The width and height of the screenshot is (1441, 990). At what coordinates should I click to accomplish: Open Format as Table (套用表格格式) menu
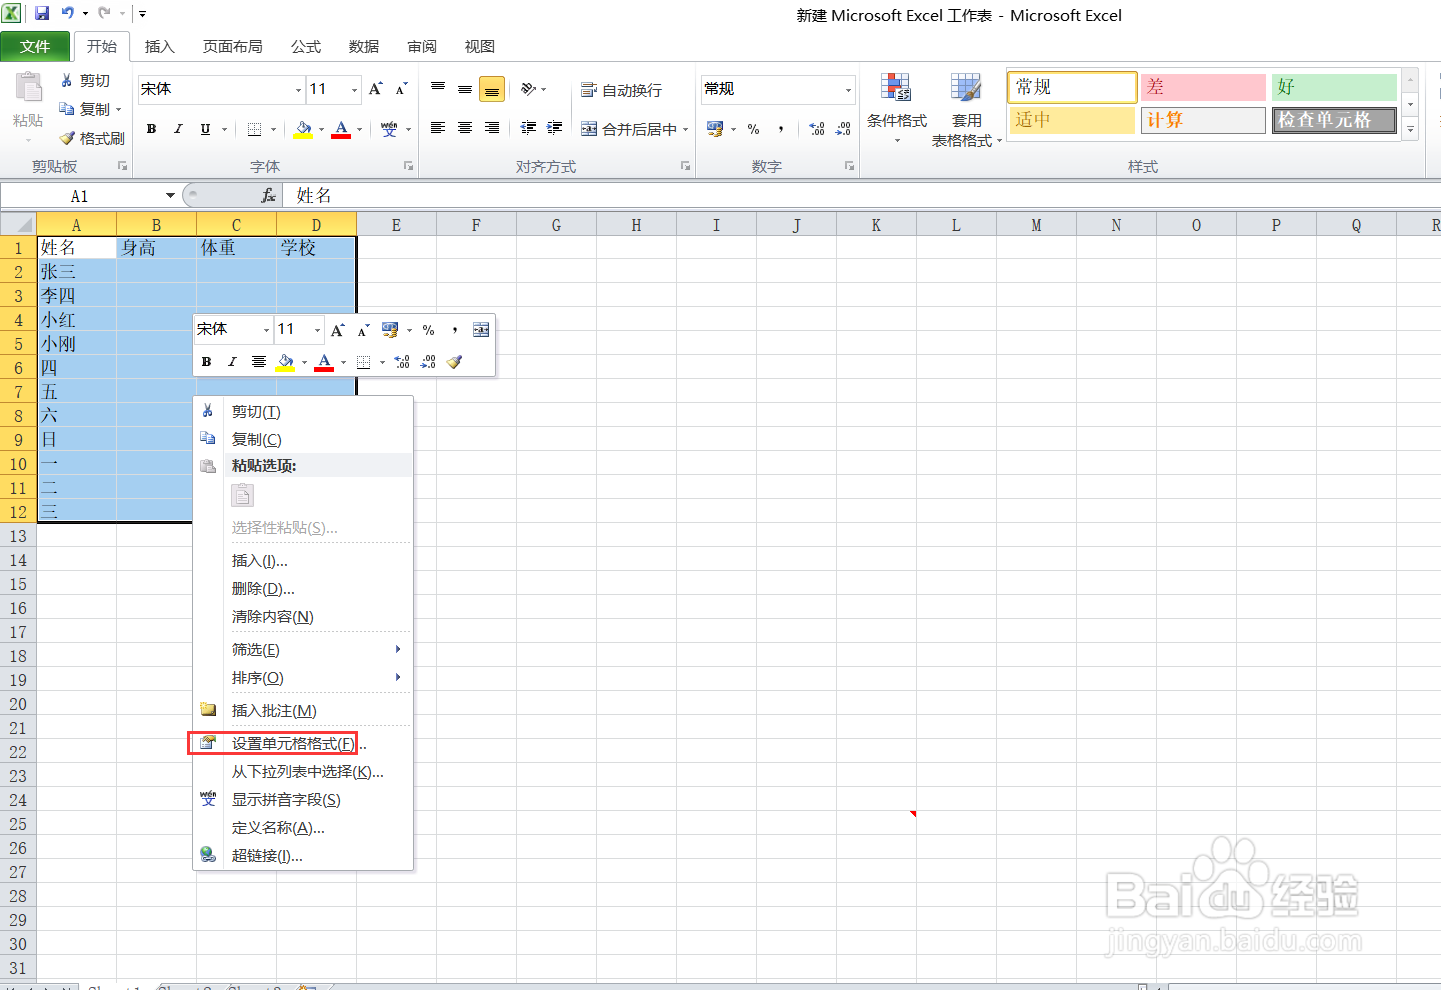(967, 110)
